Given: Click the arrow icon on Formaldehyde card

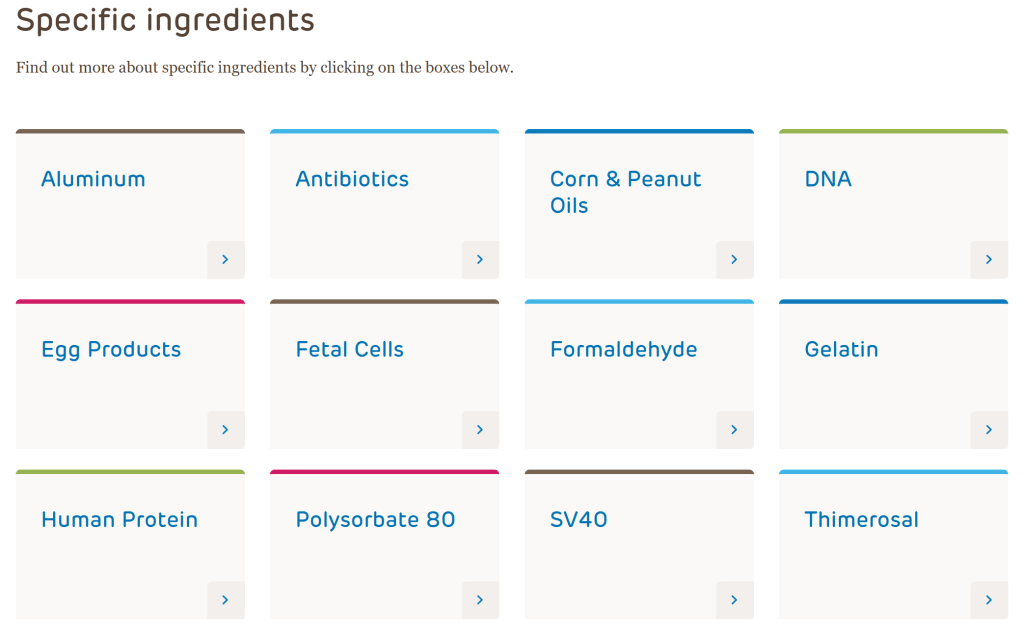Looking at the screenshot, I should coord(734,429).
